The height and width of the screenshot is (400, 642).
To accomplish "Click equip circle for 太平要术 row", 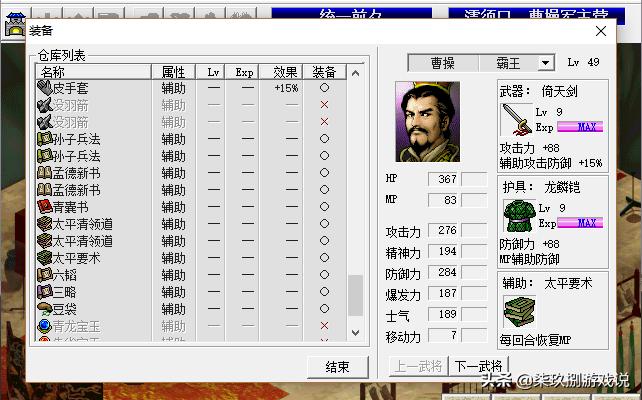I will [324, 258].
